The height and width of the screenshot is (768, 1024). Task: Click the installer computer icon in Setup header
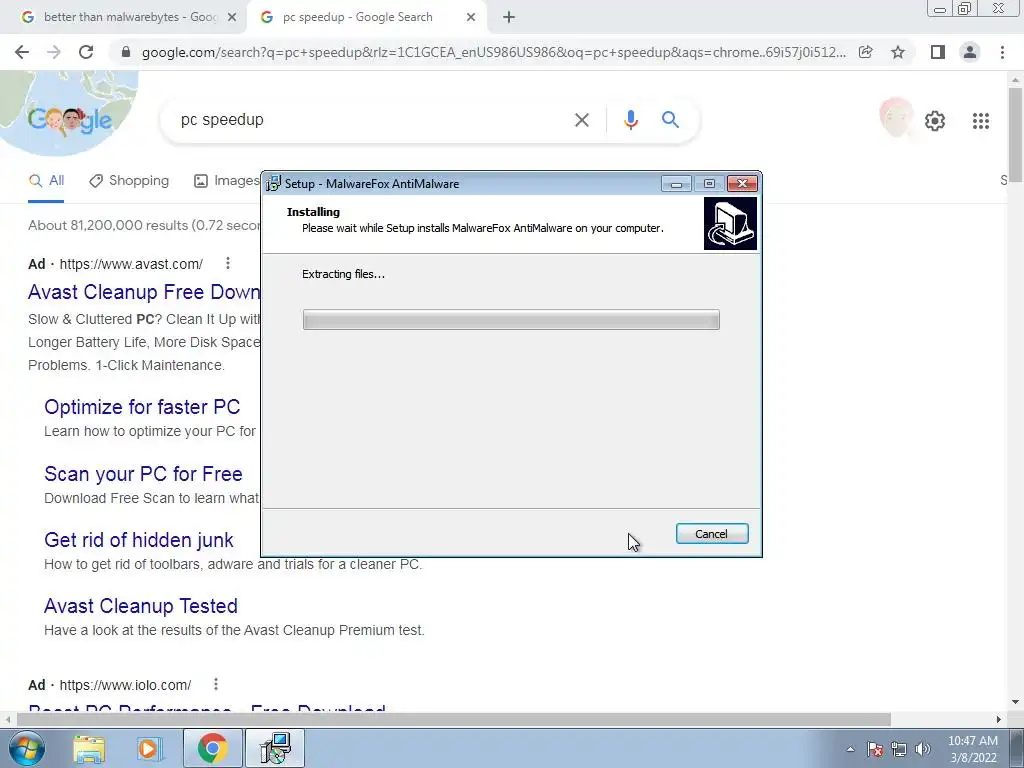tap(730, 223)
